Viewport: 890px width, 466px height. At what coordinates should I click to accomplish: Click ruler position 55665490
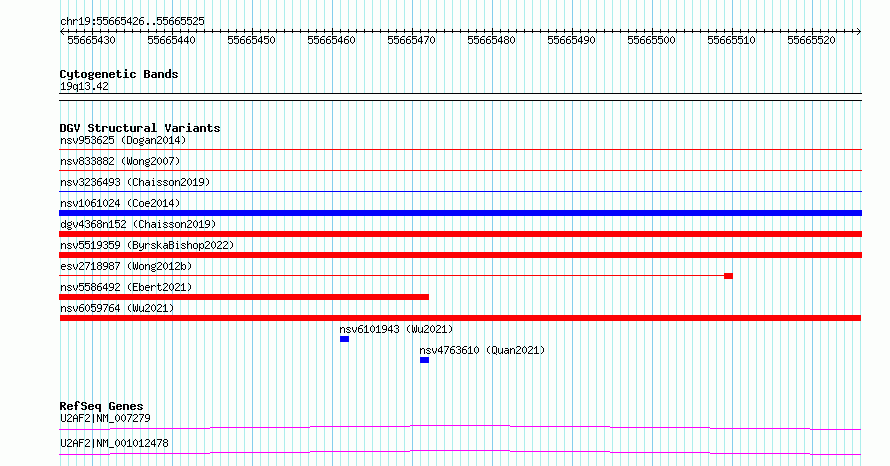tap(572, 40)
